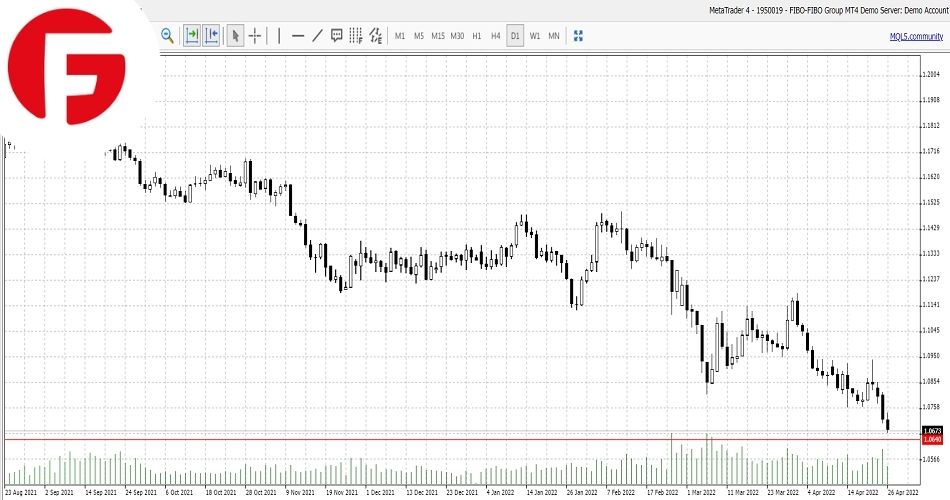Switch to M1 timeframe

pos(400,36)
